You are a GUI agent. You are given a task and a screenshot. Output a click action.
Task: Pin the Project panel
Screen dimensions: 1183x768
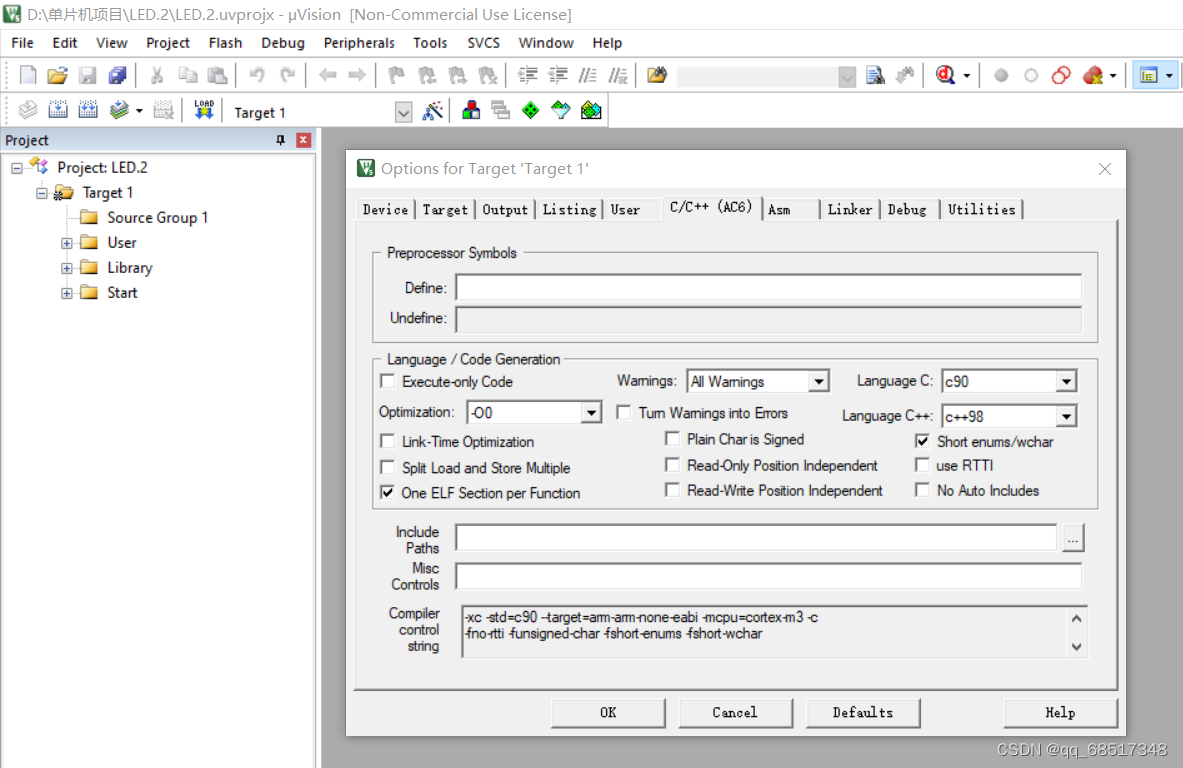[x=281, y=140]
